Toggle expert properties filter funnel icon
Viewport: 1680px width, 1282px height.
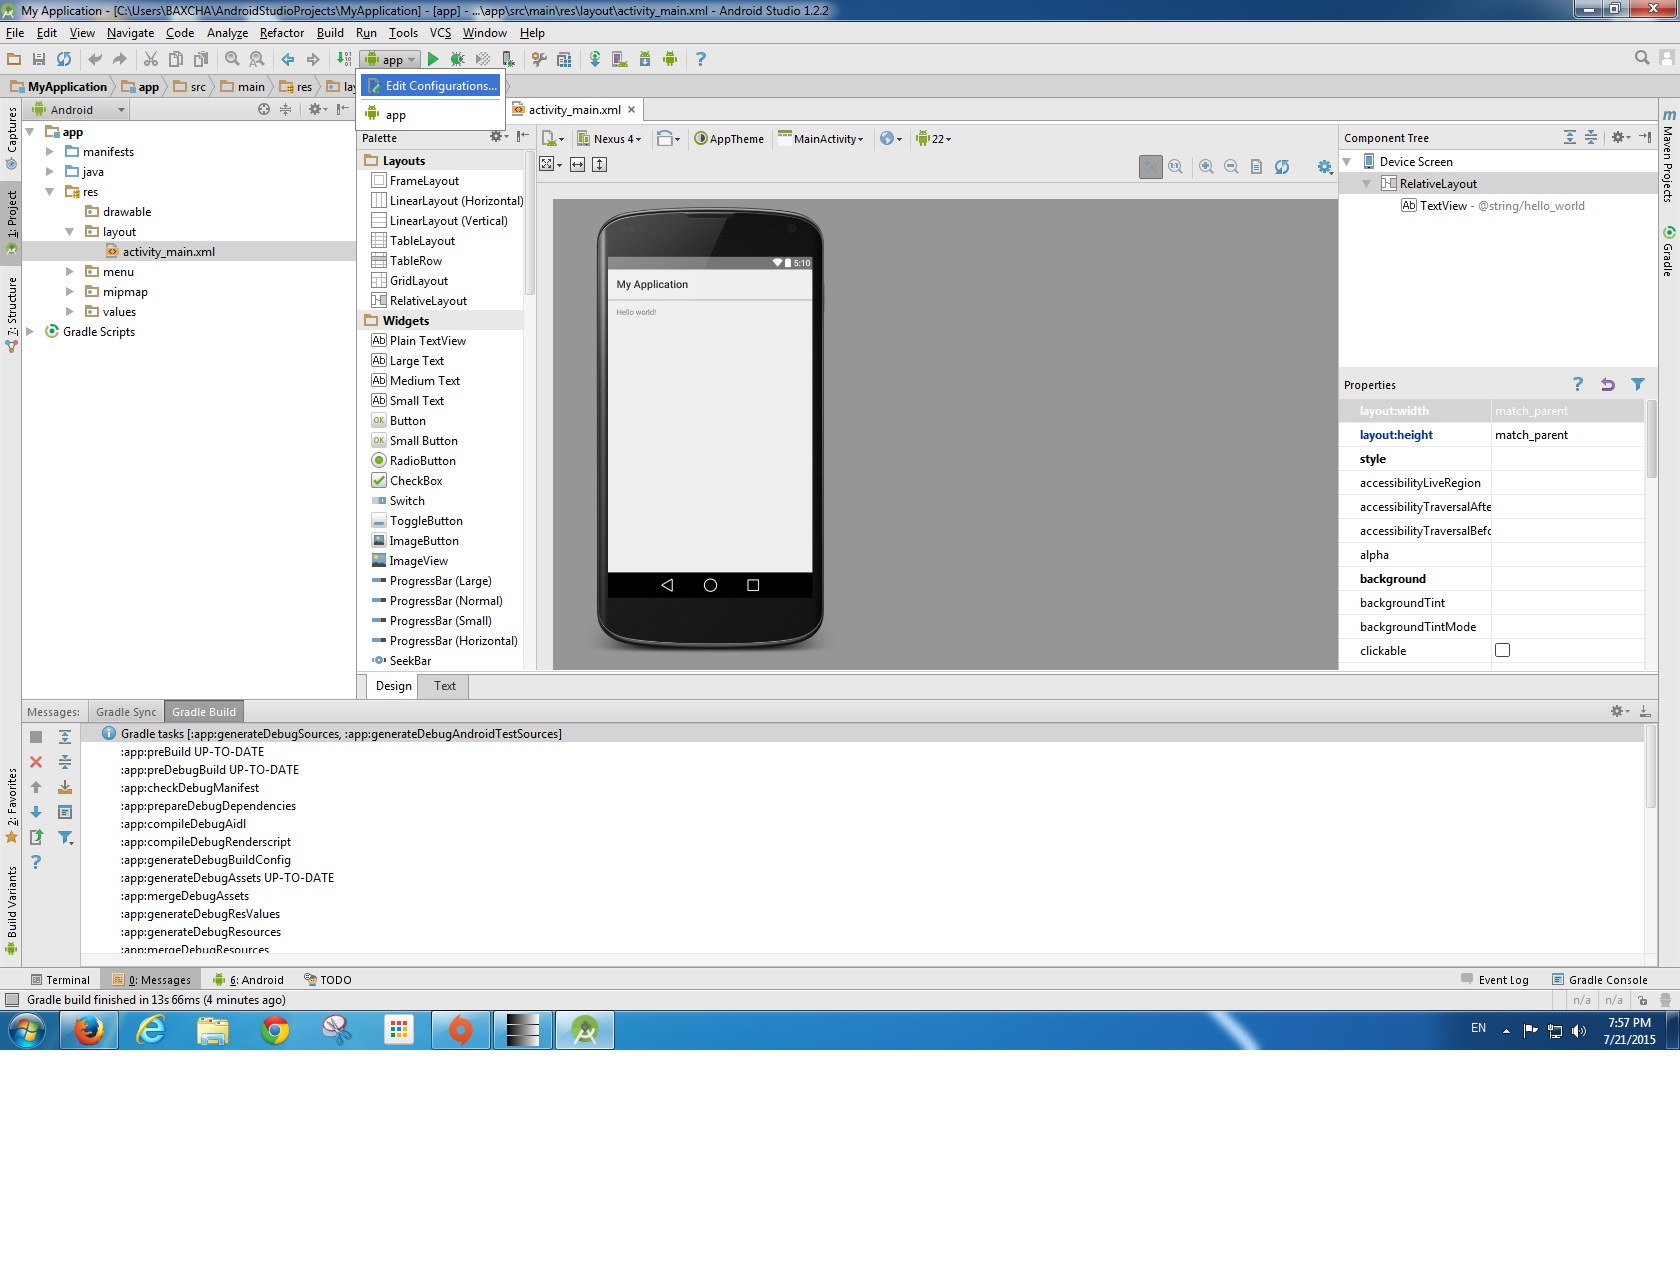[1637, 385]
